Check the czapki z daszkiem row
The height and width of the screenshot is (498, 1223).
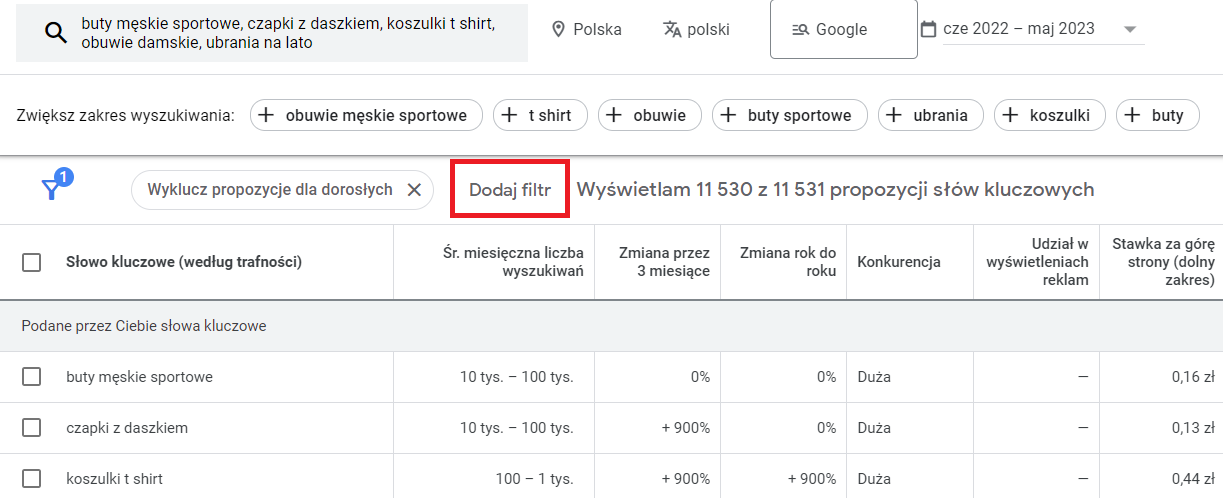32,428
